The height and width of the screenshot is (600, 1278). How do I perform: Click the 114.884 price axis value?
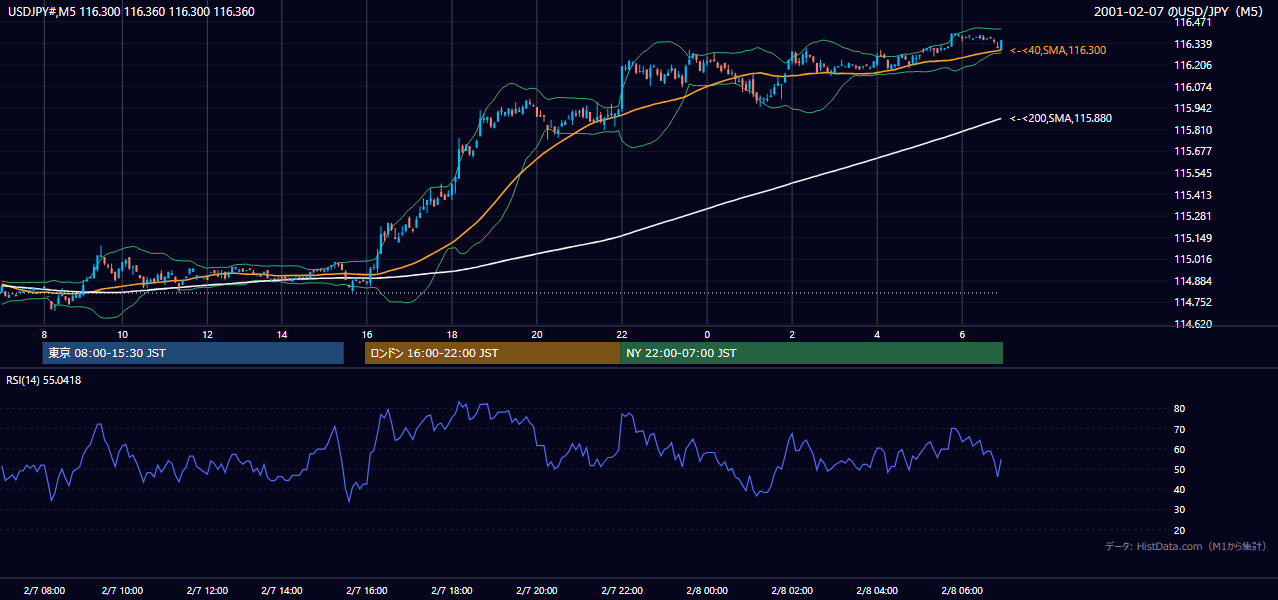[1192, 281]
